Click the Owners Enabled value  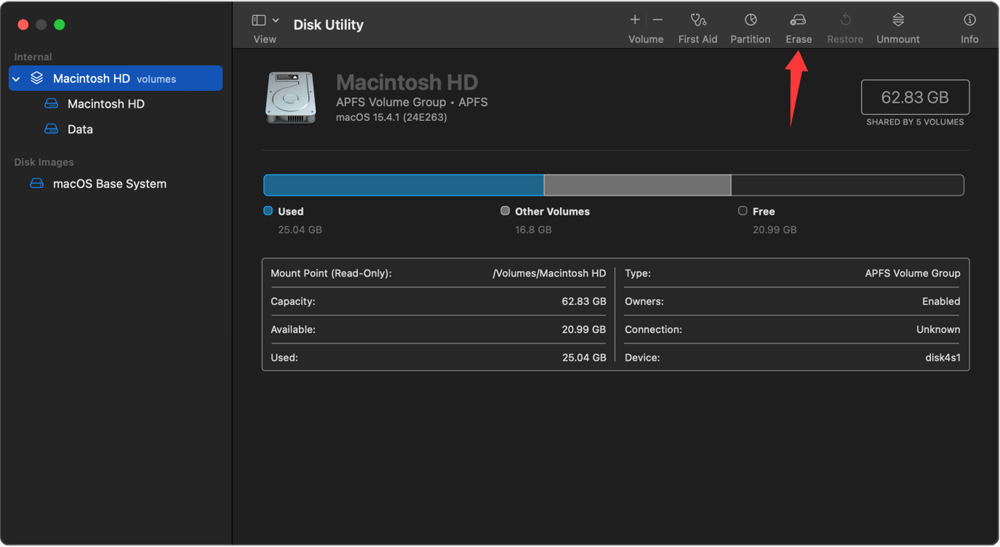941,302
